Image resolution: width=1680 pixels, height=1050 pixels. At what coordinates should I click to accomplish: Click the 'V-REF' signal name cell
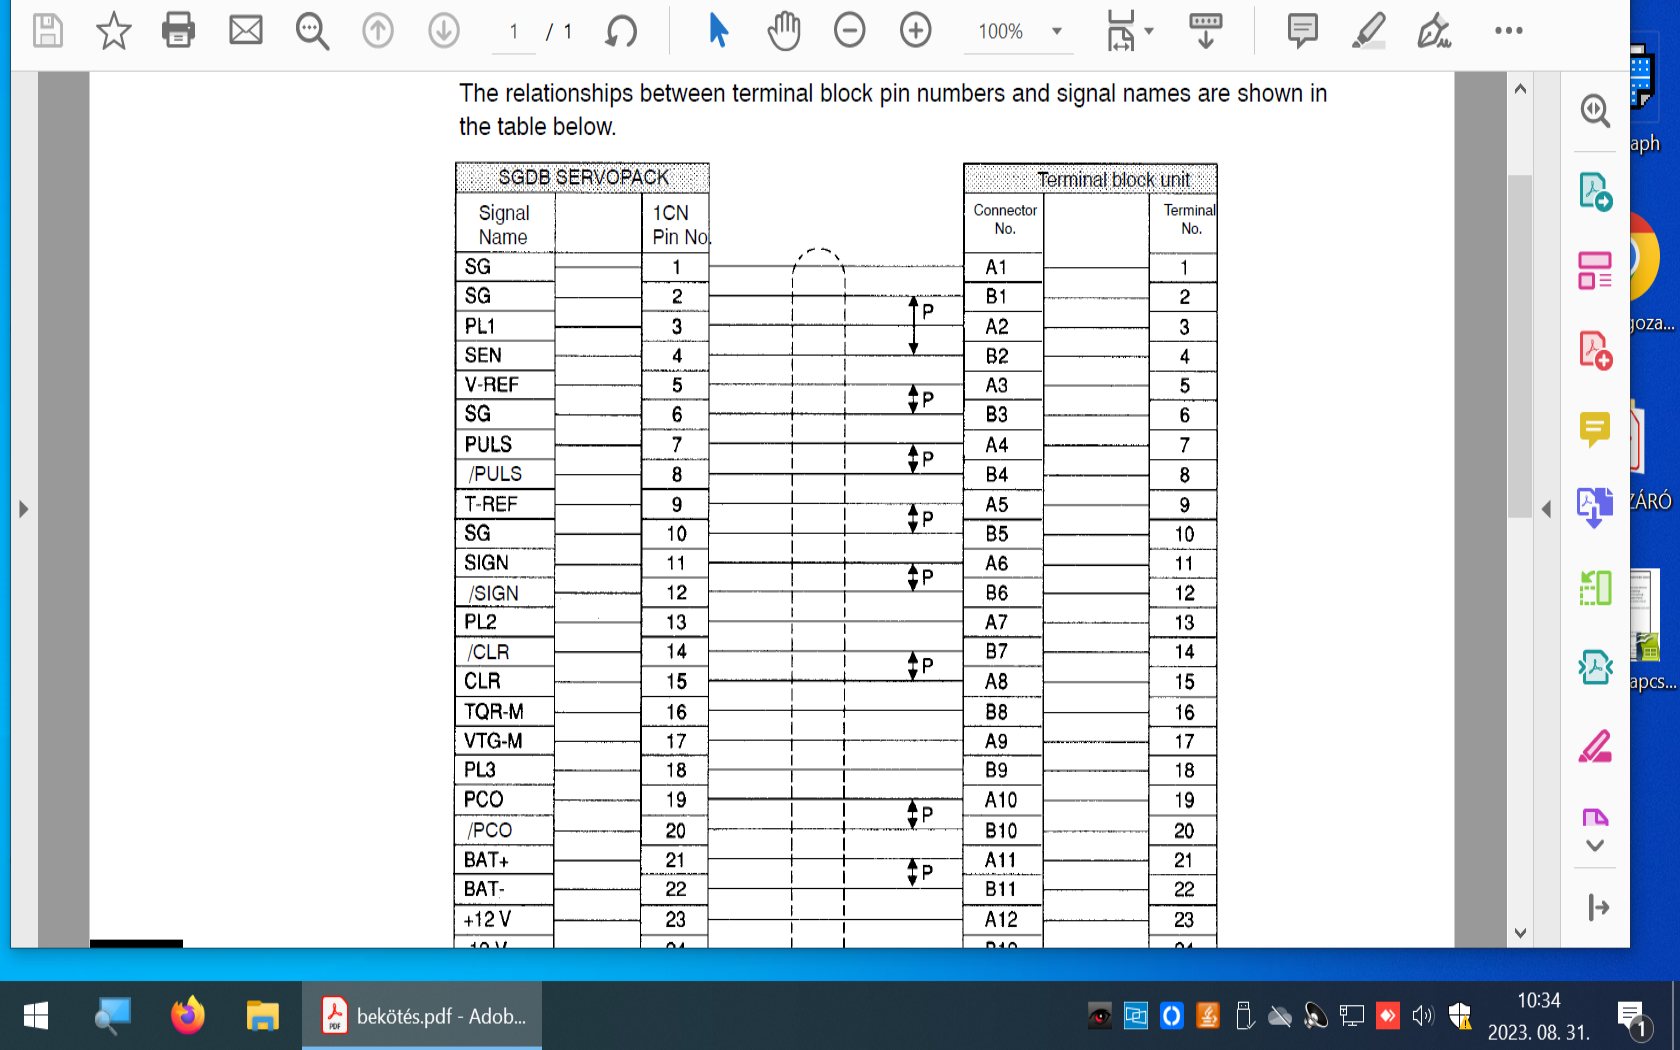(505, 385)
